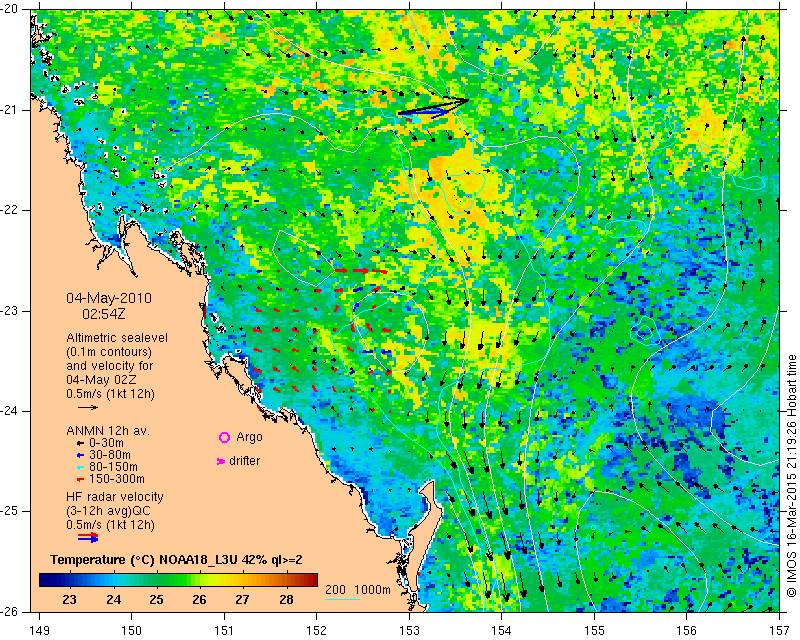The width and height of the screenshot is (800, 640).
Task: Click the longitude axis label 157
Action: pyautogui.click(x=780, y=630)
